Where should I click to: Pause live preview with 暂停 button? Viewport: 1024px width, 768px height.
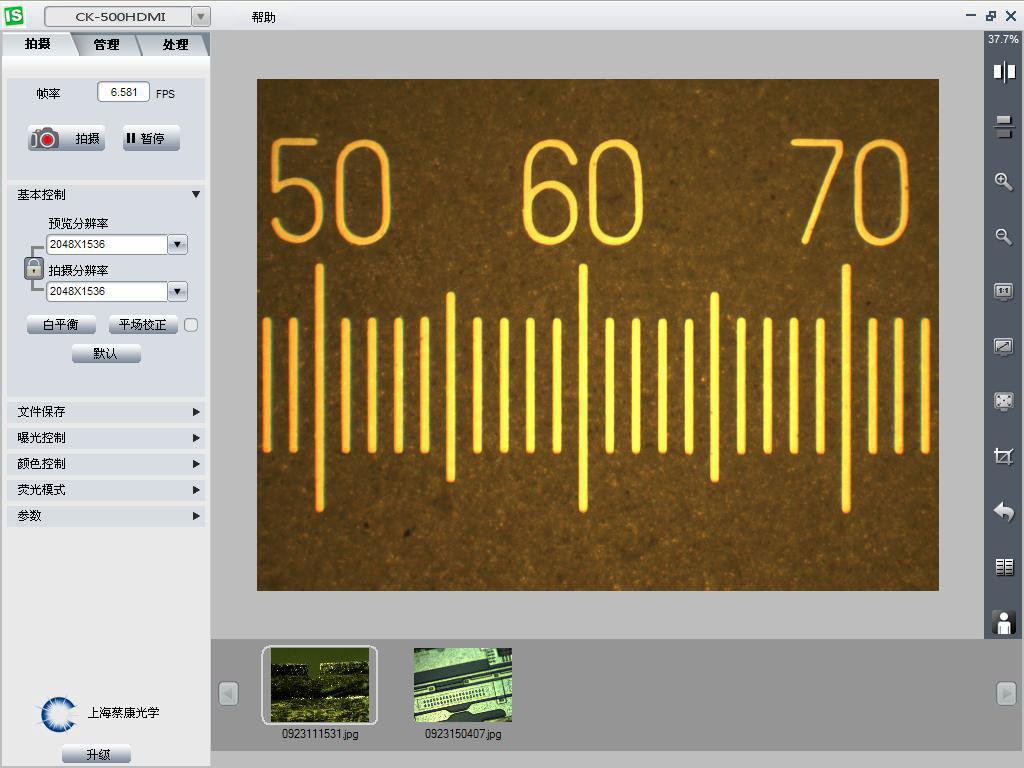151,139
